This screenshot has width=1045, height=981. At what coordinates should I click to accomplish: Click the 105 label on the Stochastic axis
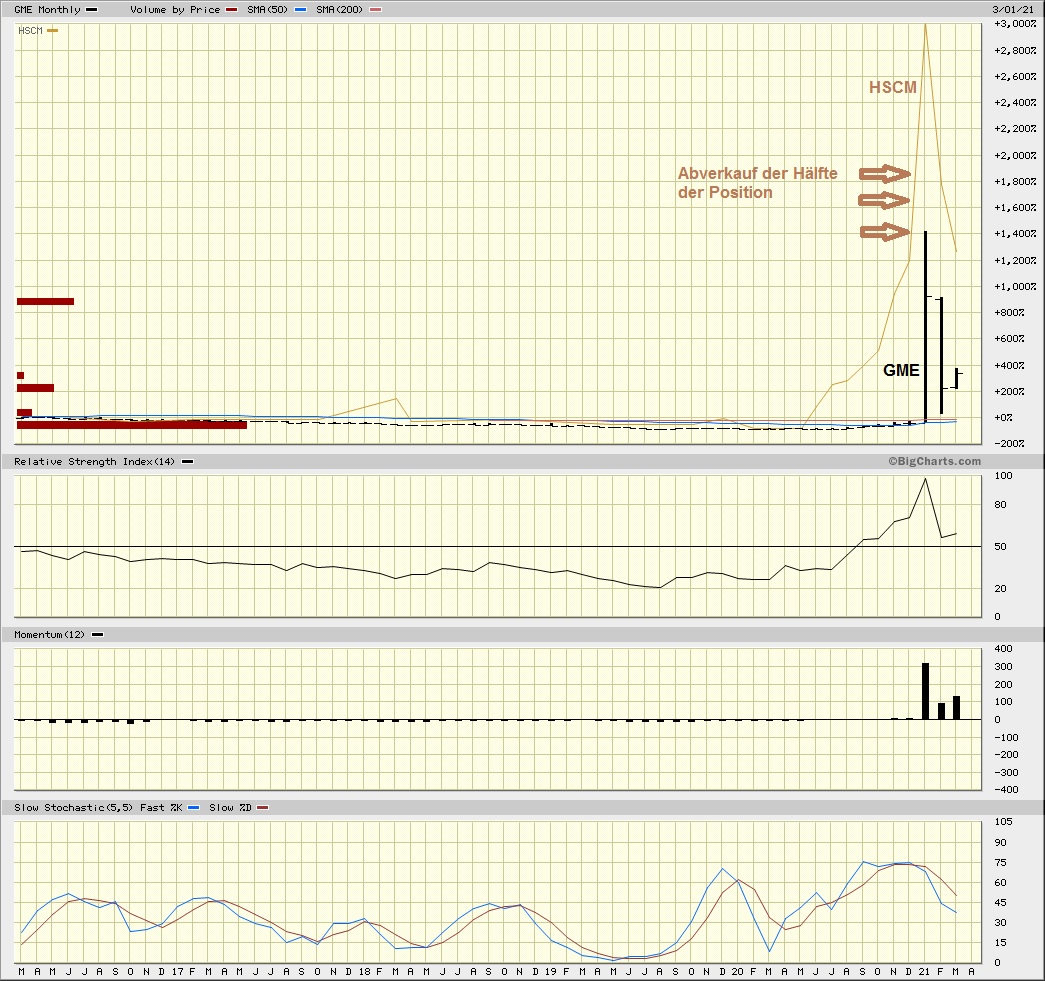(1003, 822)
